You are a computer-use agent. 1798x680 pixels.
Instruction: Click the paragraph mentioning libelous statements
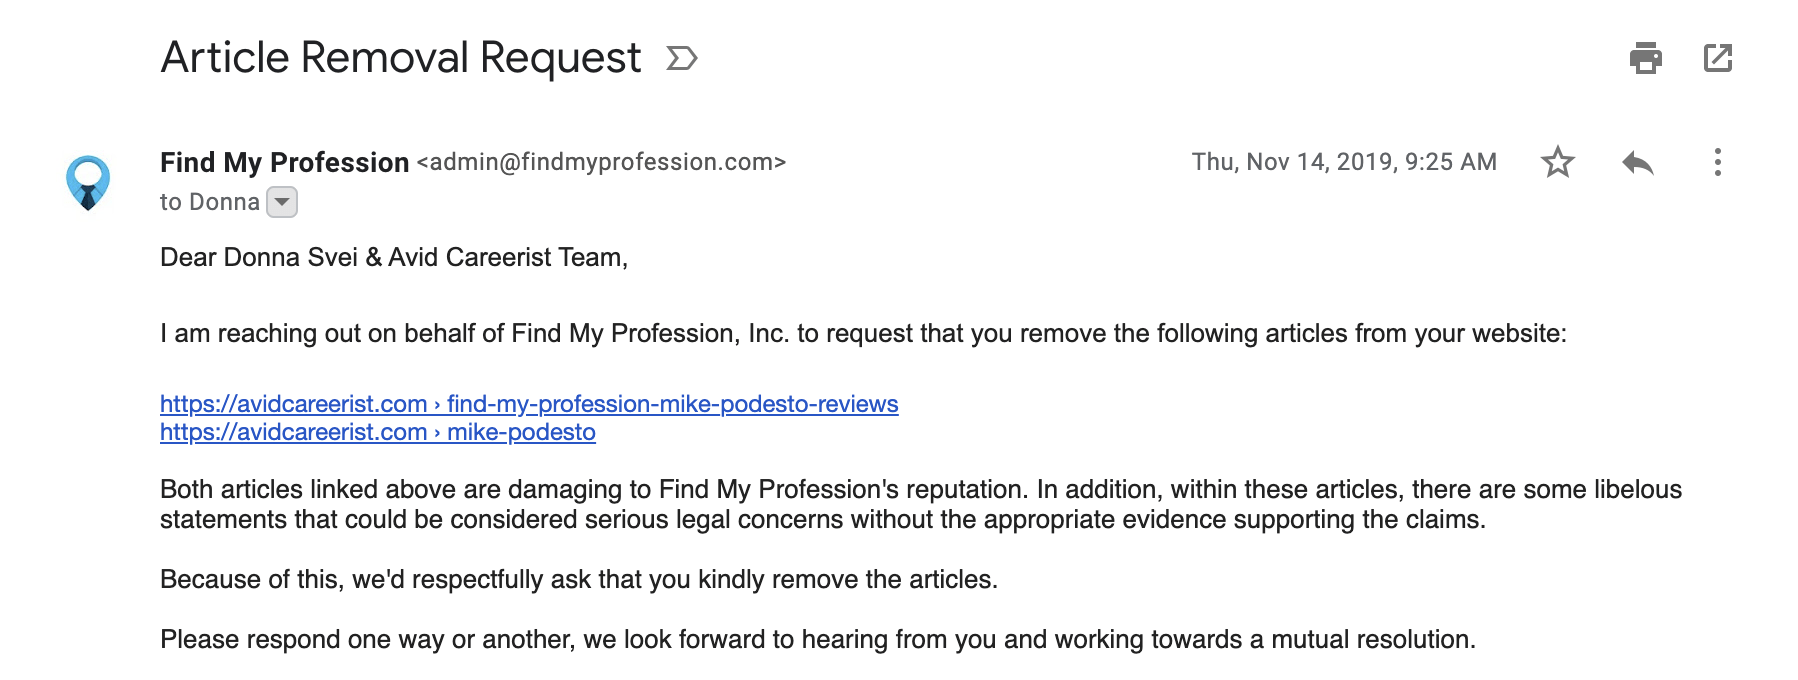[x=921, y=504]
